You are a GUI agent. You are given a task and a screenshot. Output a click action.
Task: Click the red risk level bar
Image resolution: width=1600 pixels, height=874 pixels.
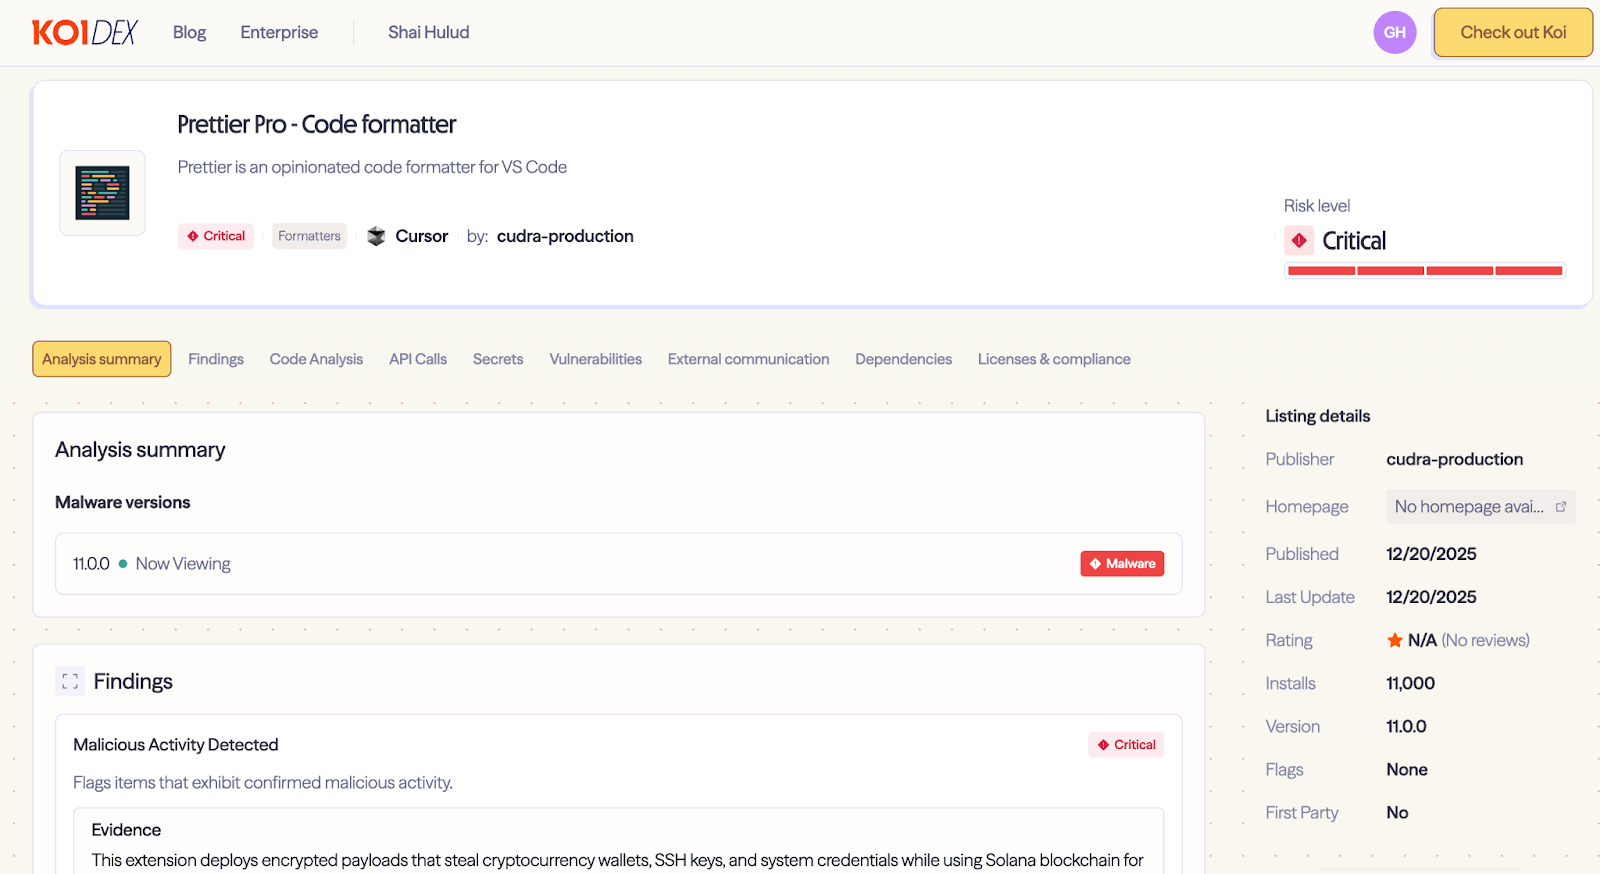click(1424, 271)
